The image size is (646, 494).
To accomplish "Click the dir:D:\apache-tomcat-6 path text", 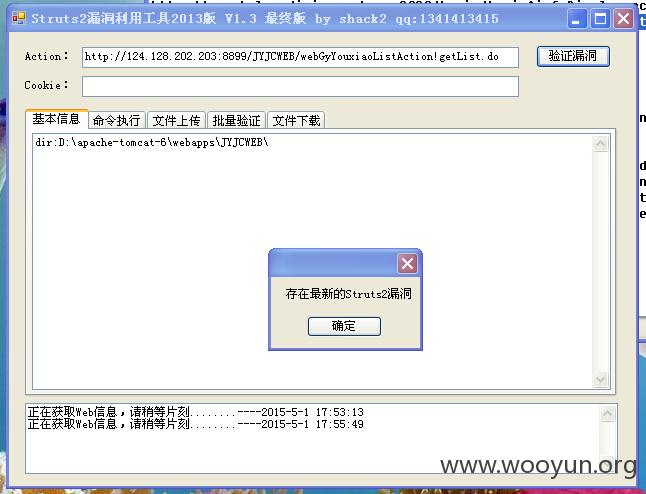I will [x=152, y=143].
